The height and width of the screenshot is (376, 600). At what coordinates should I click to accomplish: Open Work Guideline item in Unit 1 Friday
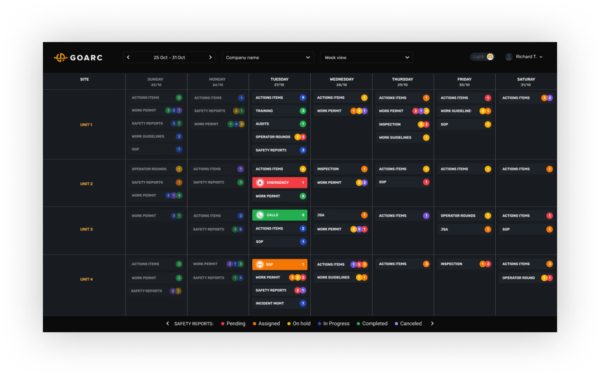465,111
